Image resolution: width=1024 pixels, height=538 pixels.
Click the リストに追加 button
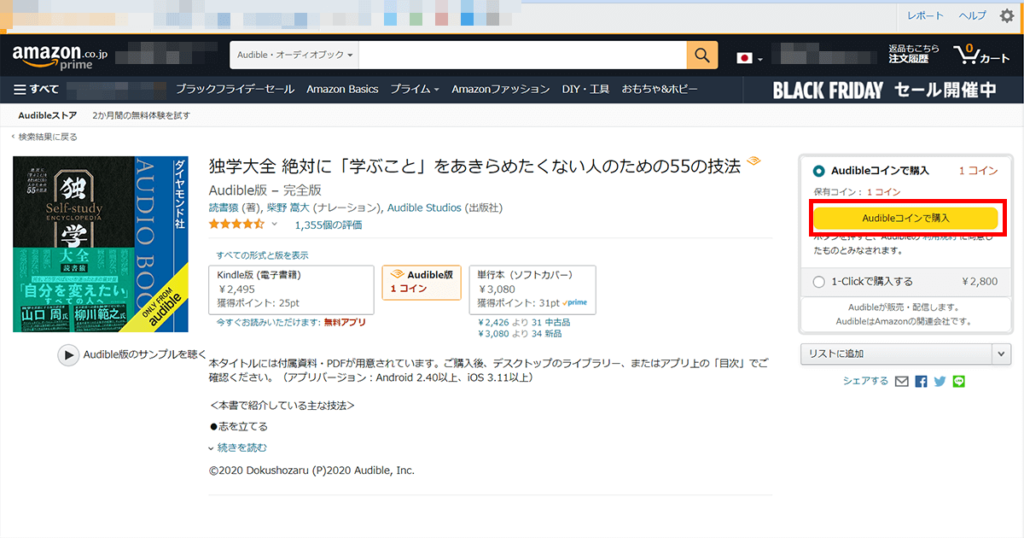896,354
